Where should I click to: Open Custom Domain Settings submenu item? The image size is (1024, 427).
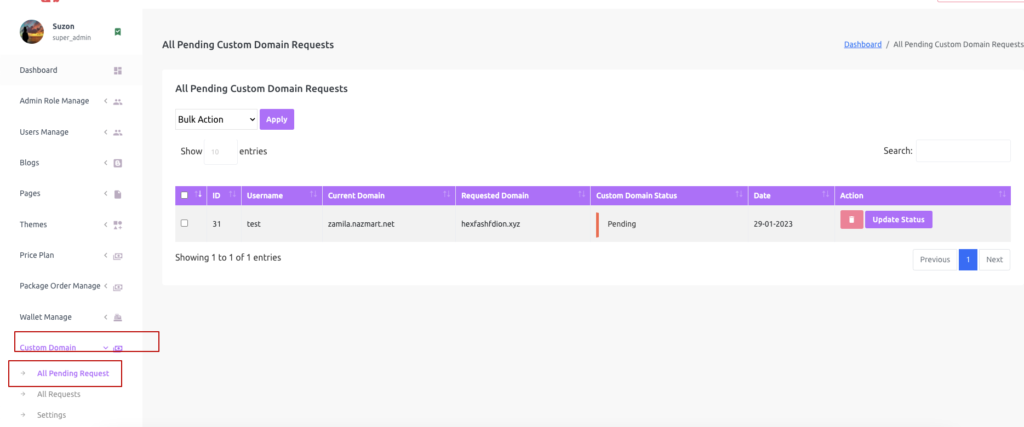[x=52, y=415]
